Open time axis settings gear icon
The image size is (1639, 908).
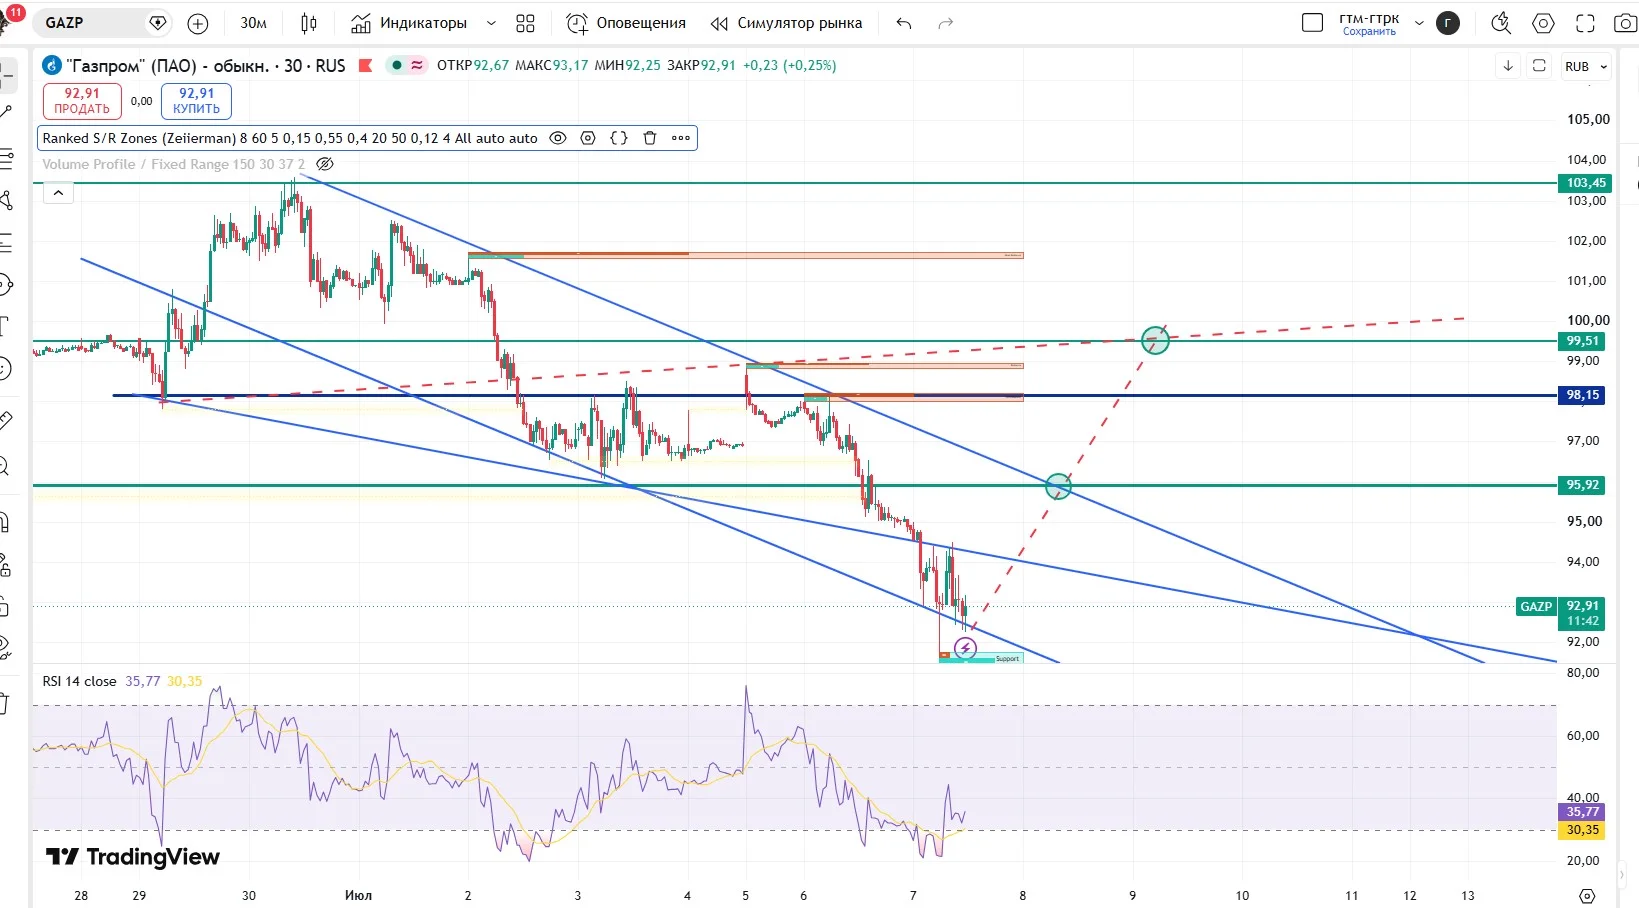1587,895
